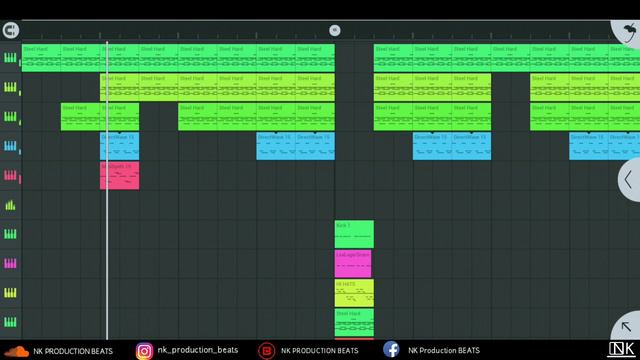The image size is (640, 360).
Task: Select the yellow keyboard icon of the HI HATS row
Action: pyautogui.click(x=10, y=293)
